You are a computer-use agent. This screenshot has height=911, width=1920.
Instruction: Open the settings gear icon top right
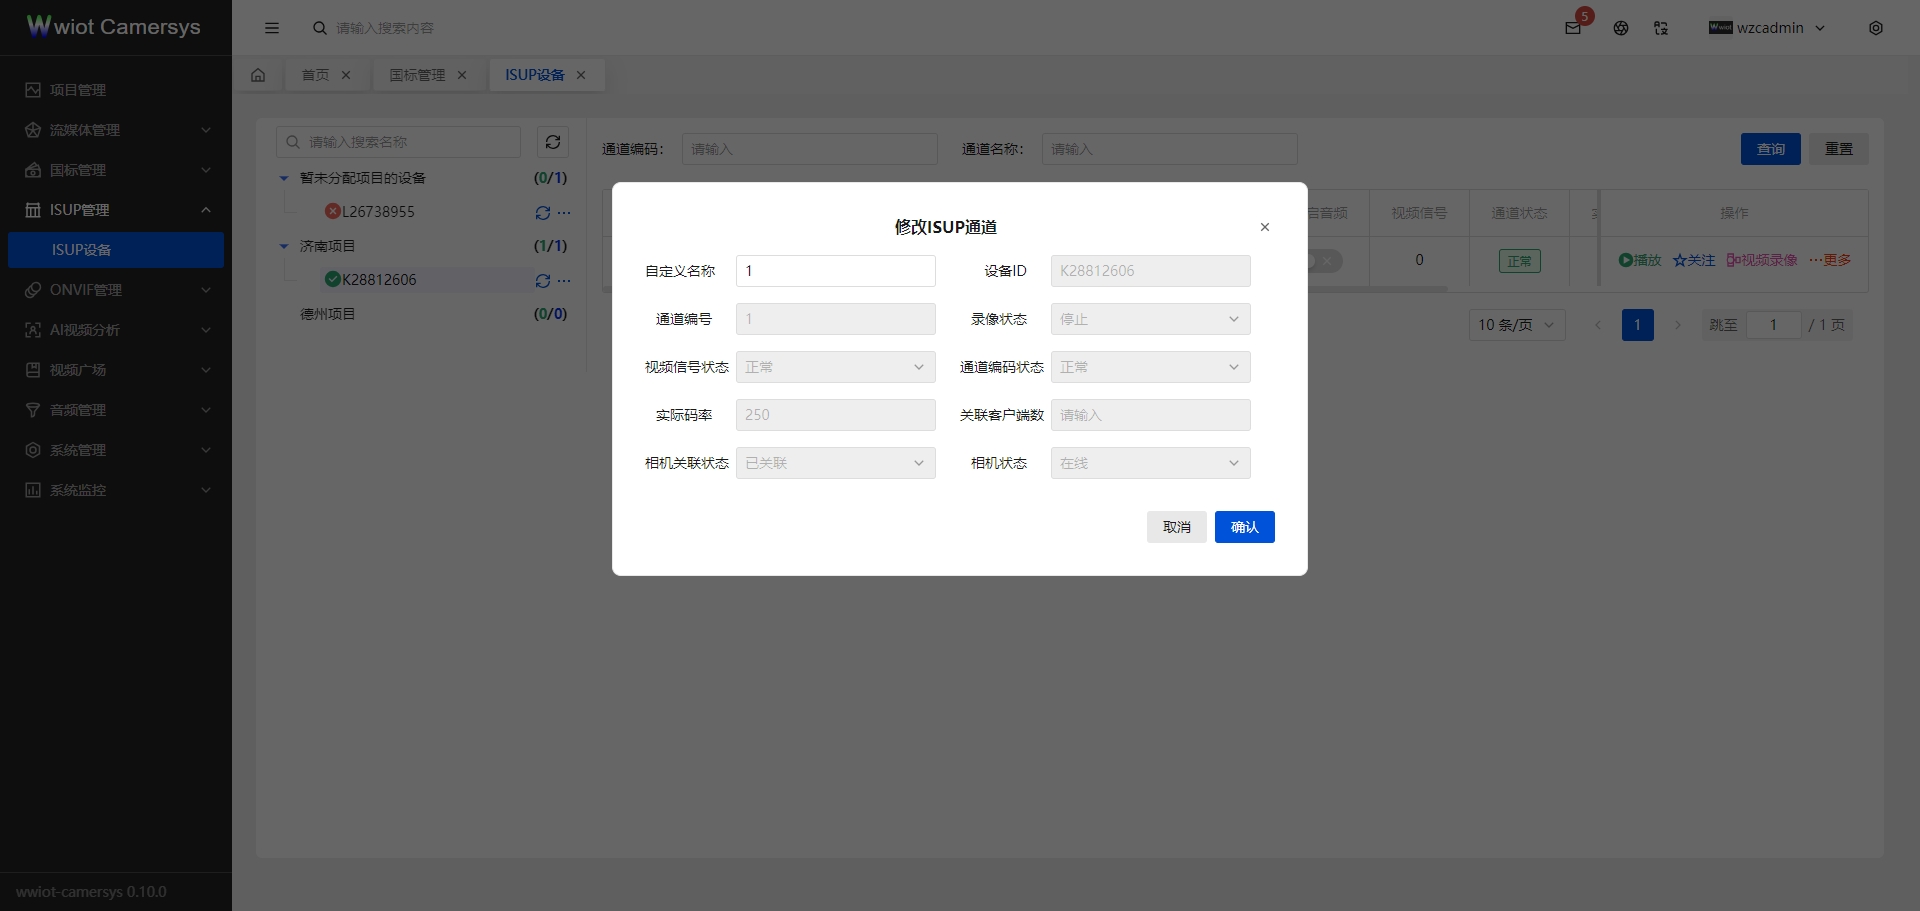(1877, 28)
